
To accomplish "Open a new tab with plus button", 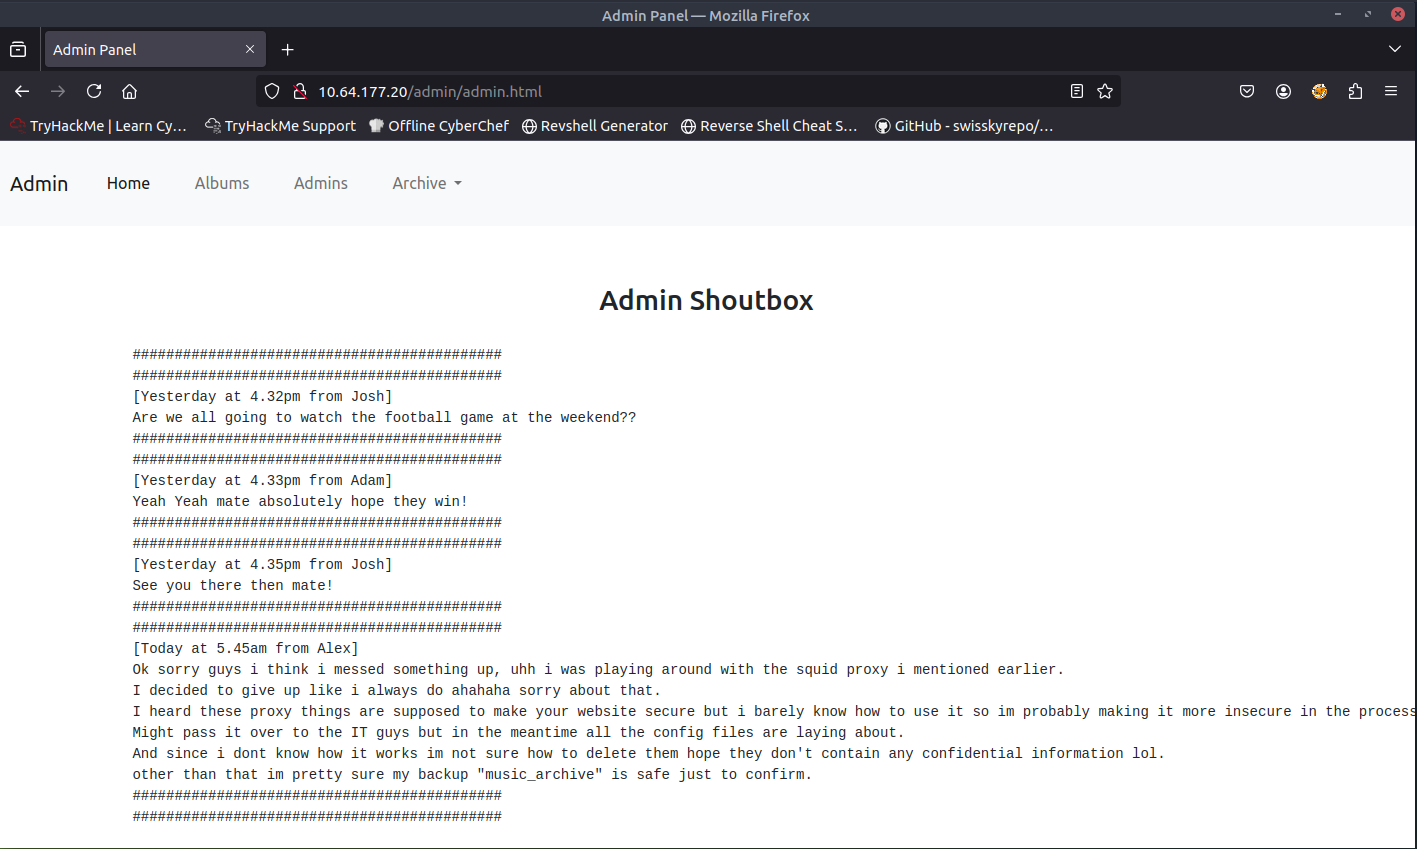I will [x=288, y=49].
